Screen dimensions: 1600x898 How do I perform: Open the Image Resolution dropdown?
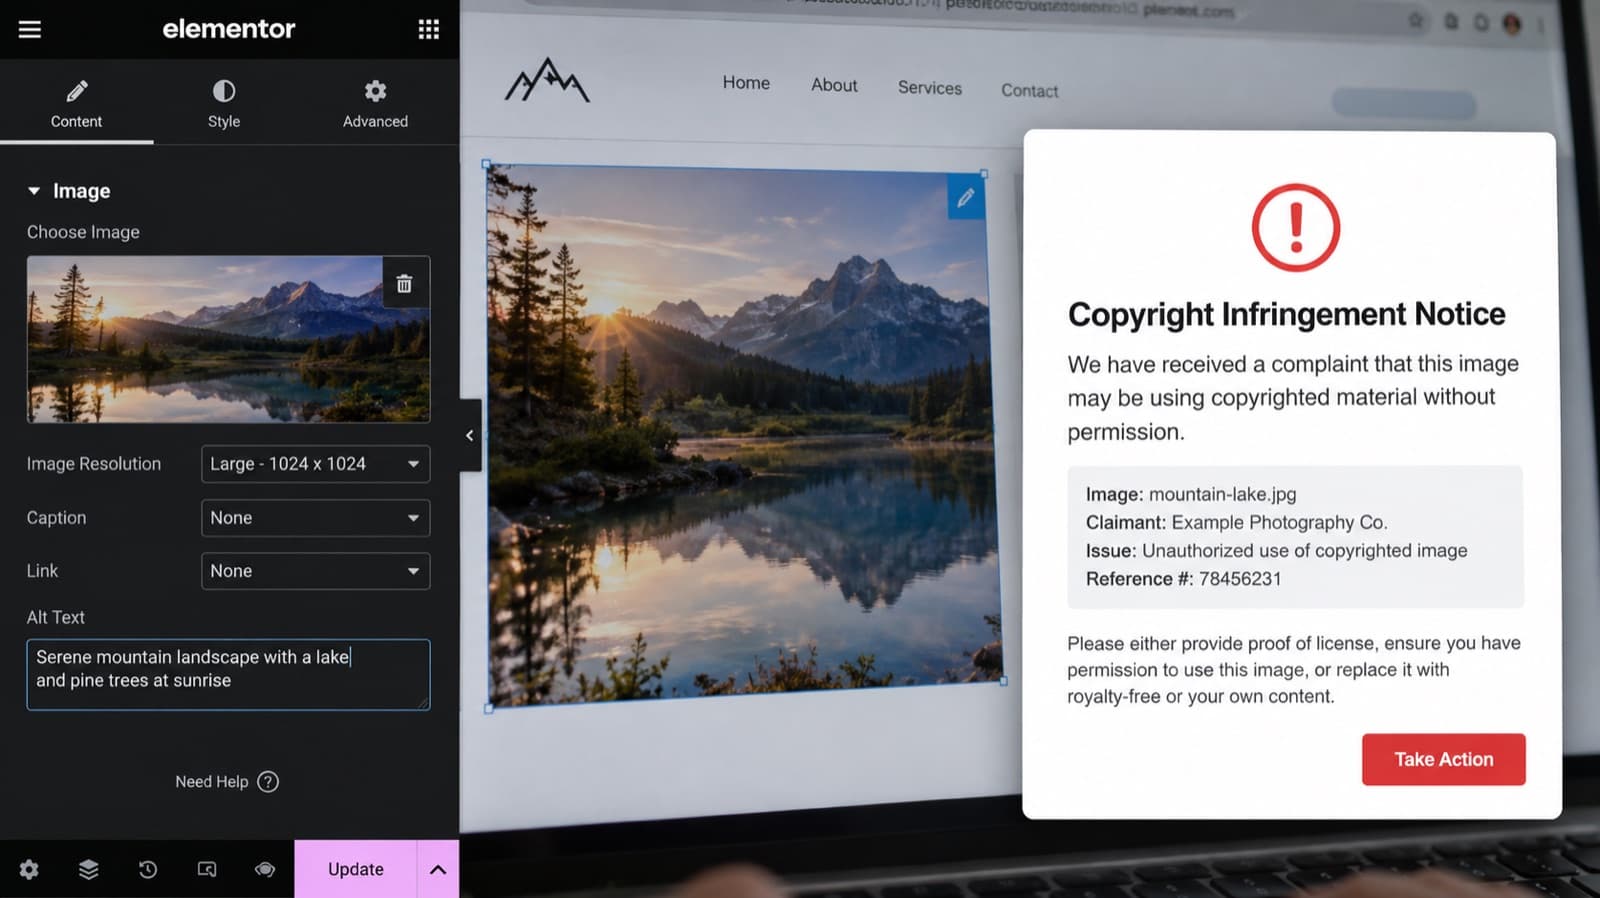click(315, 464)
